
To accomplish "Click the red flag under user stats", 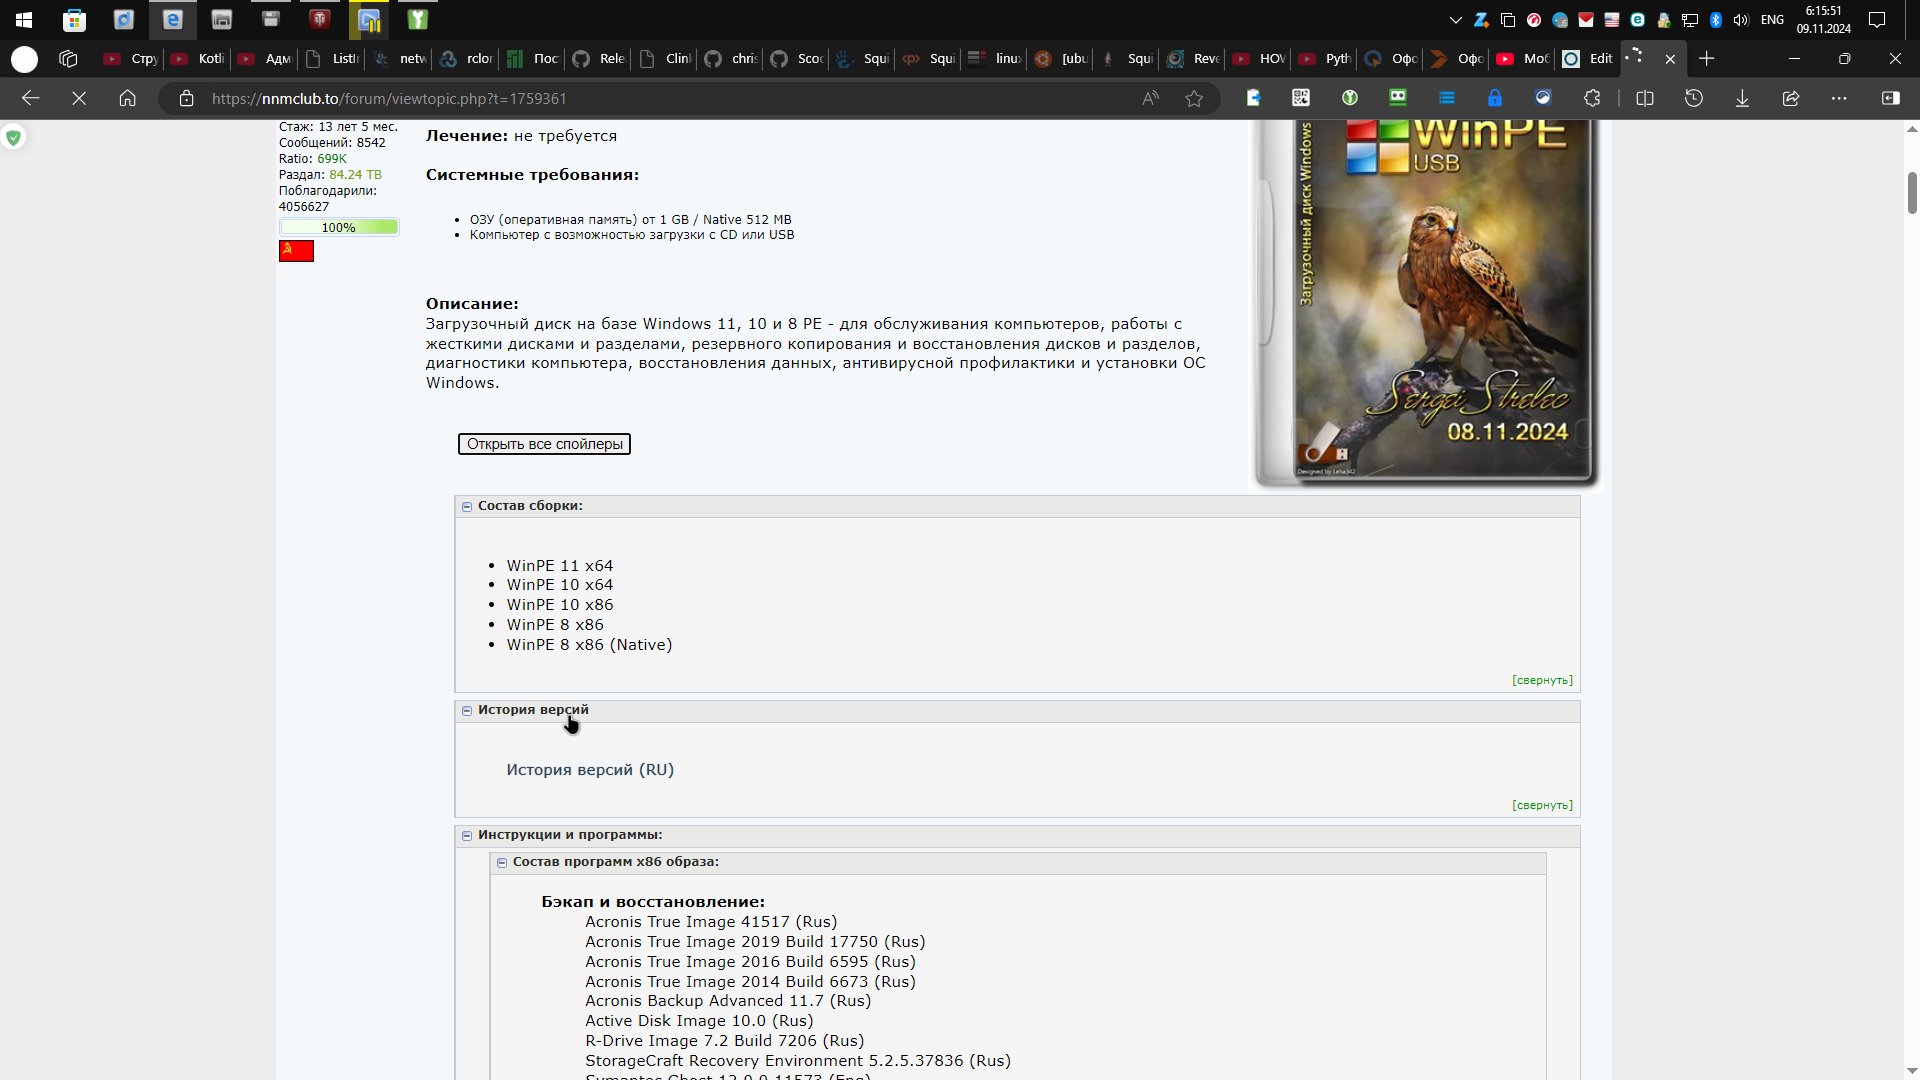I will coord(296,251).
